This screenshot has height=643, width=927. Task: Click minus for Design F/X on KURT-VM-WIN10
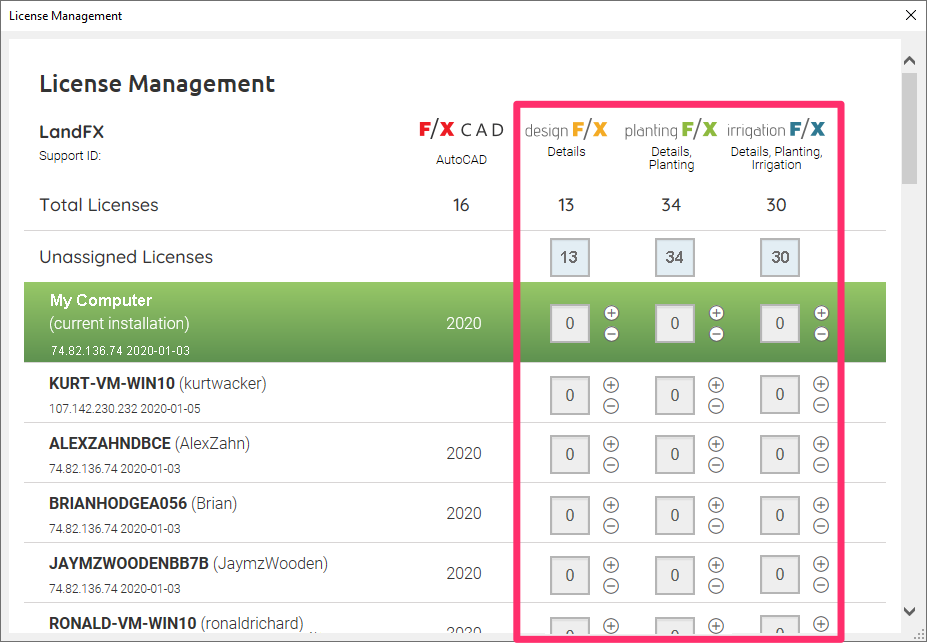coord(611,406)
